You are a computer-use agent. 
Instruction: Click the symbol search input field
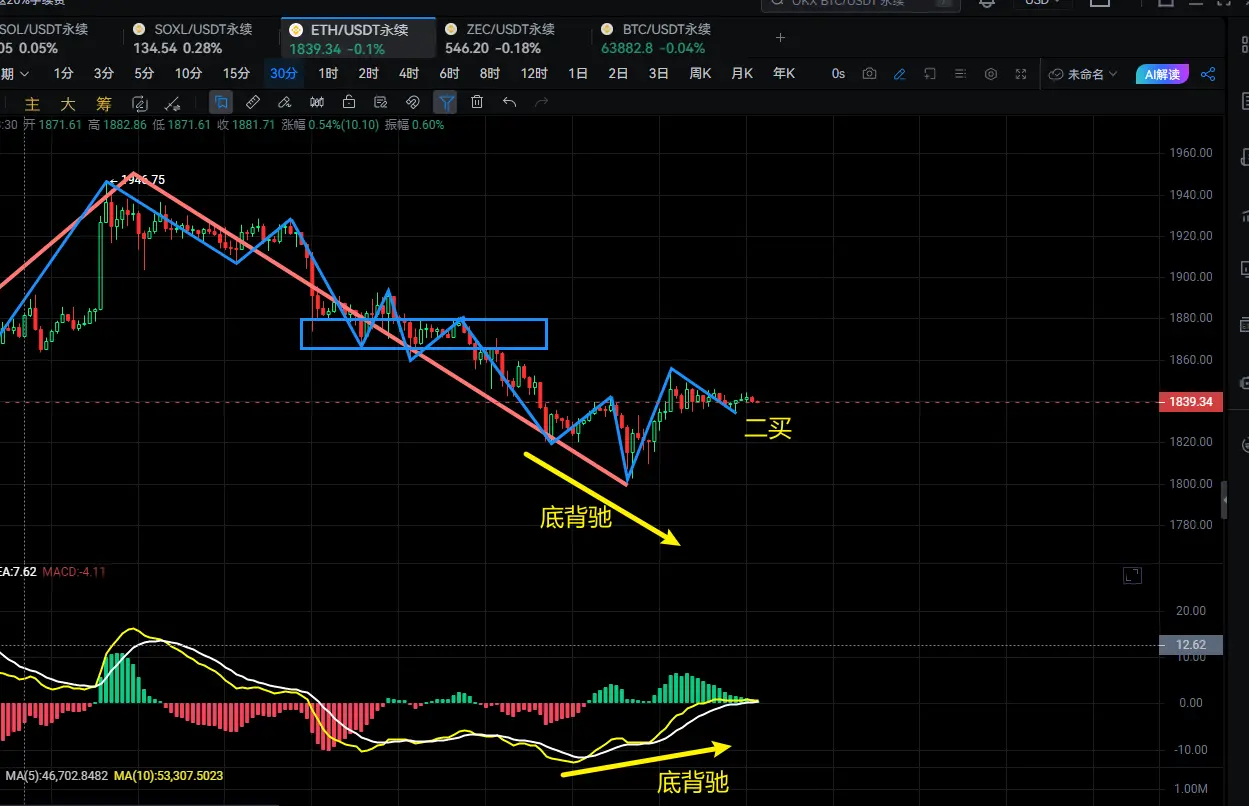[860, 3]
